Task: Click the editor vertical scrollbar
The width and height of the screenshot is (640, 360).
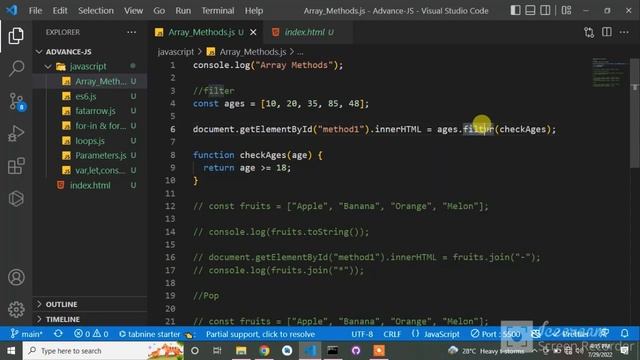Action: [x=635, y=112]
